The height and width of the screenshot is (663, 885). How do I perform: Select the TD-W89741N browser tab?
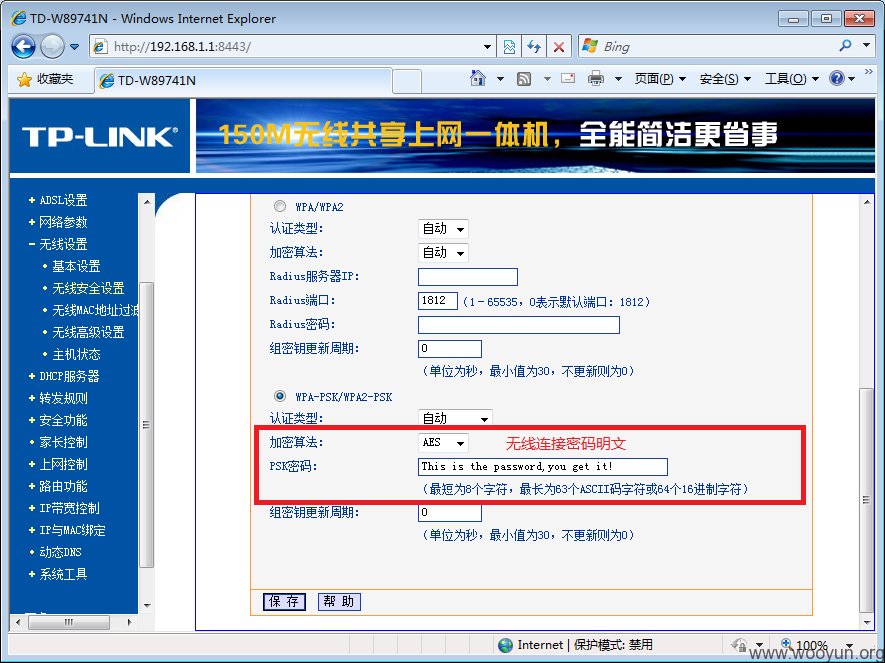tap(243, 81)
